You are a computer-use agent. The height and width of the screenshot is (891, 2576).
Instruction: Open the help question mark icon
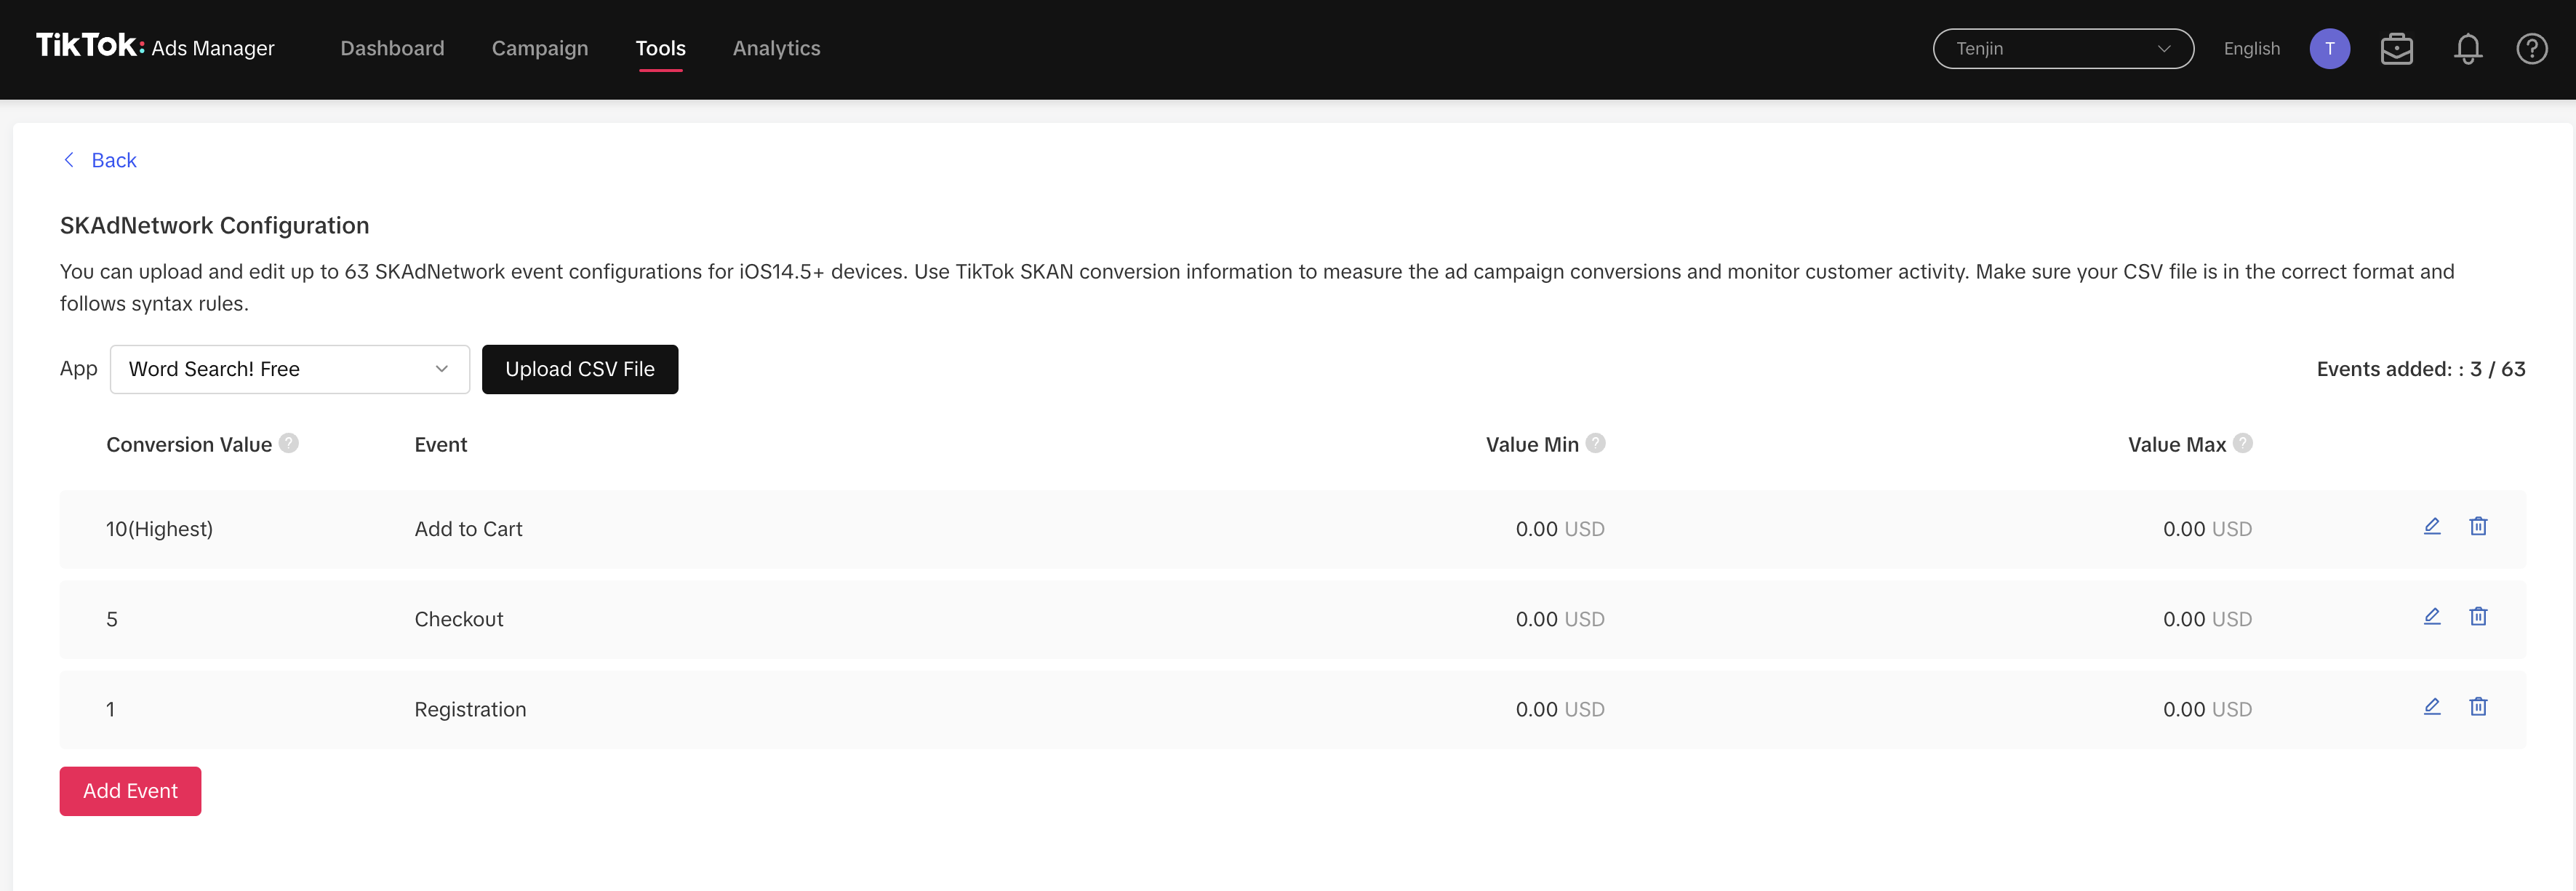point(2532,49)
